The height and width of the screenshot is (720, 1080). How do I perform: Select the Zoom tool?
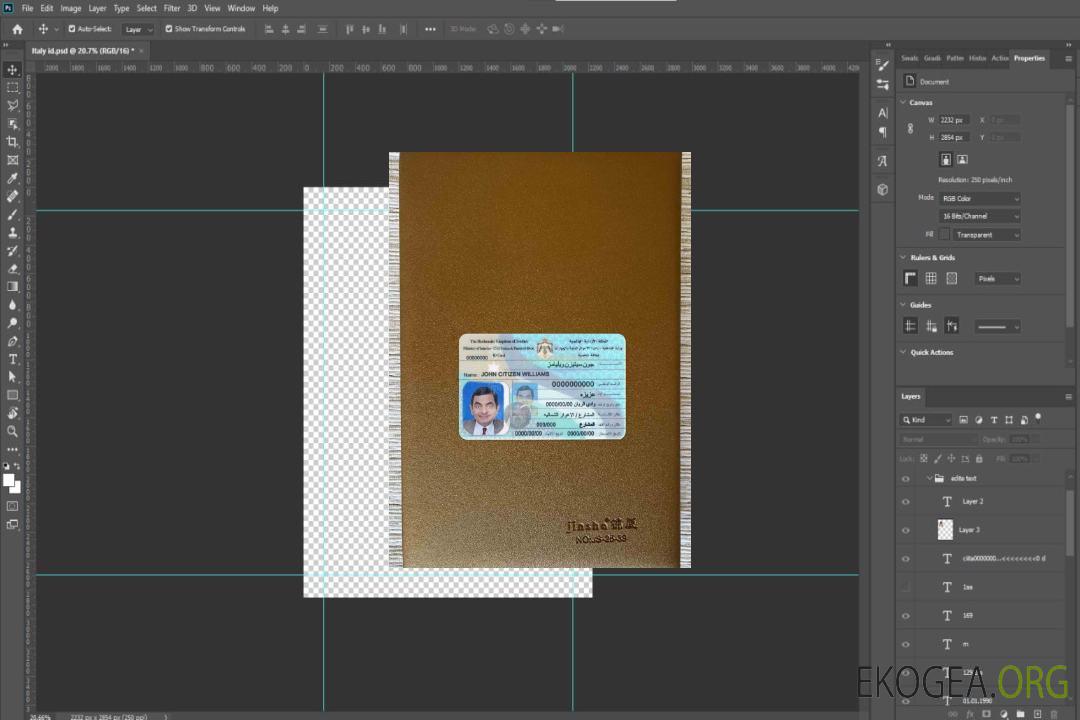pos(13,431)
